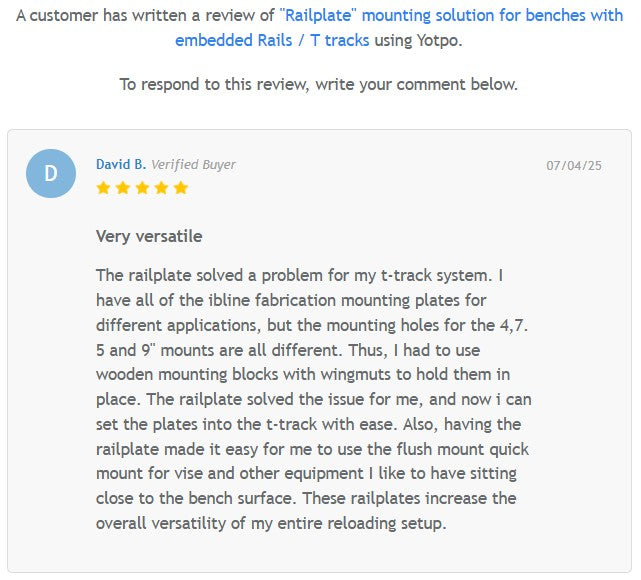
Task: Select the third star in rating
Action: point(142,187)
